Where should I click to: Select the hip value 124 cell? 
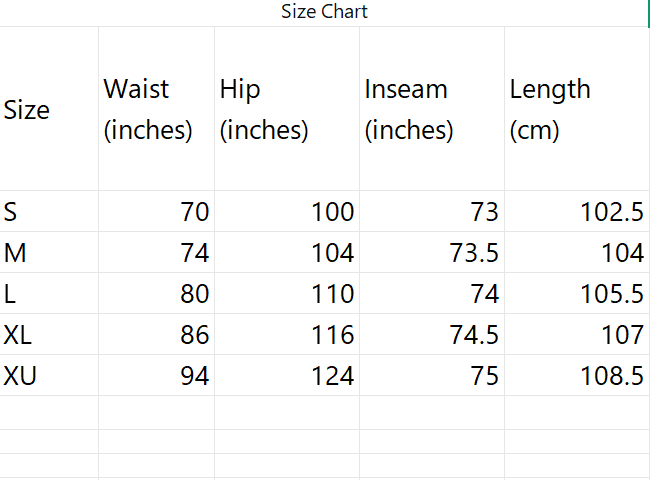tap(287, 376)
